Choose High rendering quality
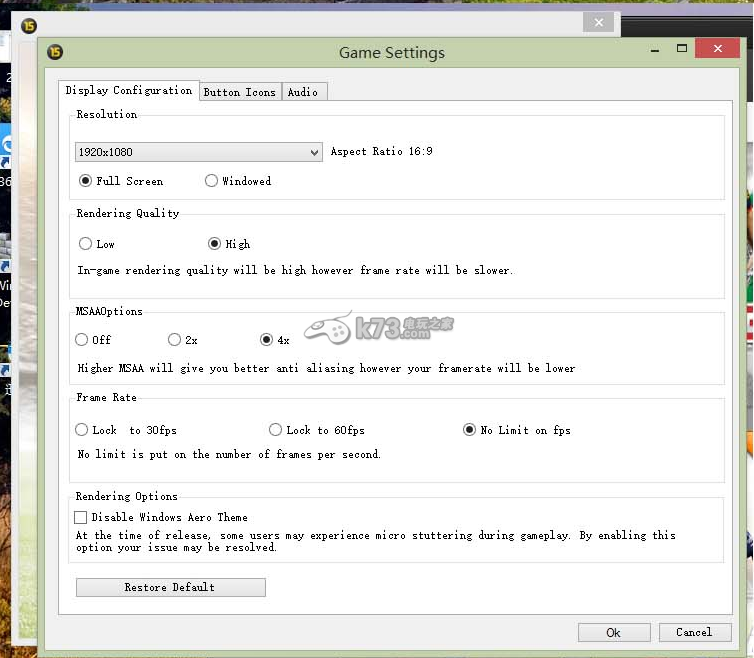This screenshot has width=754, height=658. pyautogui.click(x=214, y=244)
